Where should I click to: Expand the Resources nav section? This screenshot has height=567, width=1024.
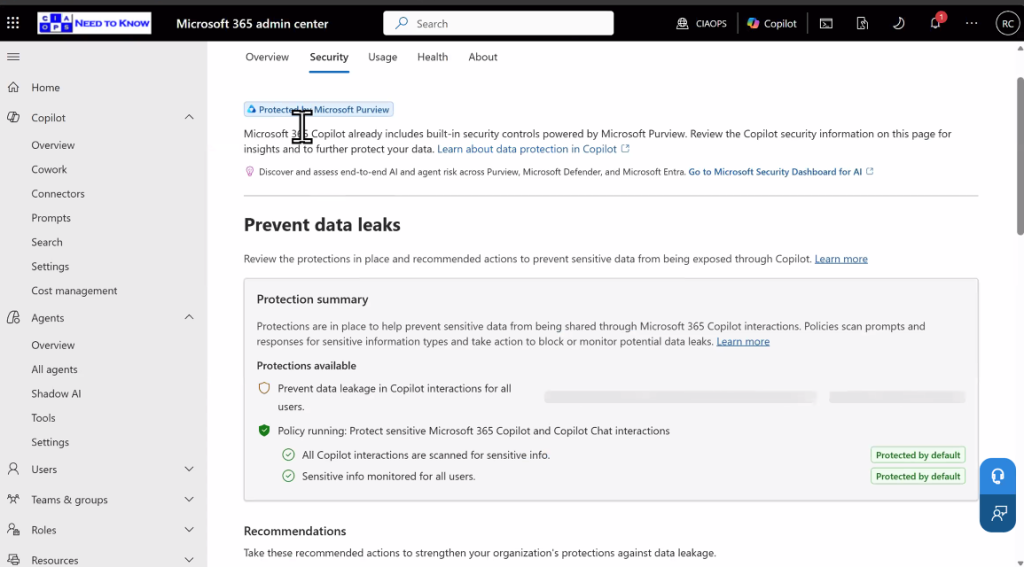point(189,560)
